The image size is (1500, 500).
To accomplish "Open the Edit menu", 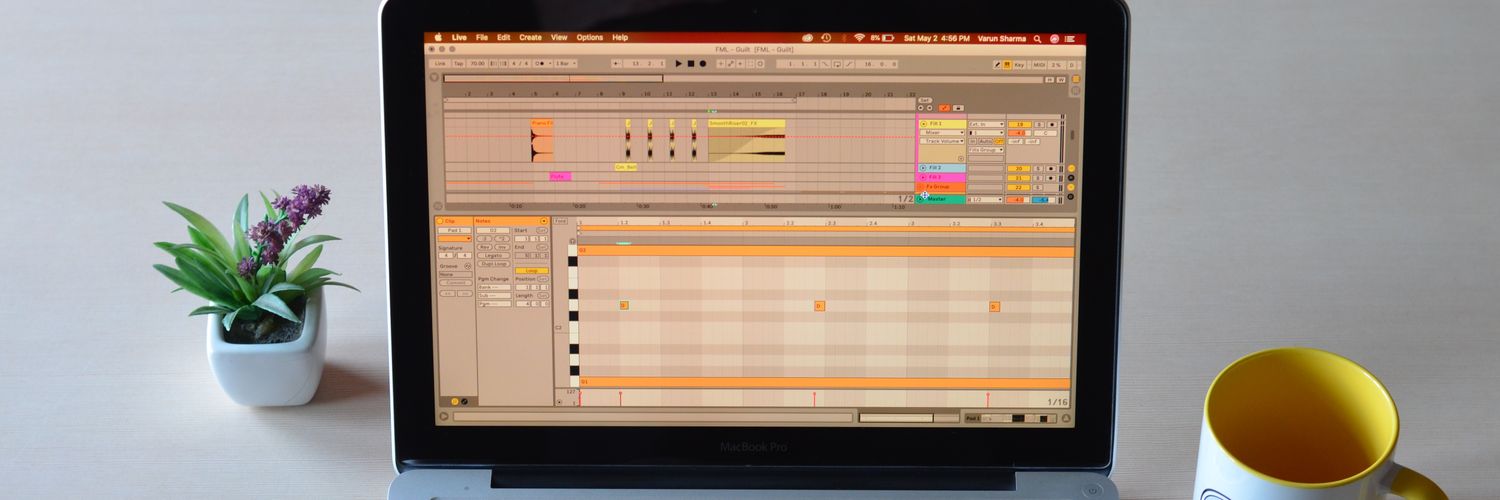I will [504, 37].
